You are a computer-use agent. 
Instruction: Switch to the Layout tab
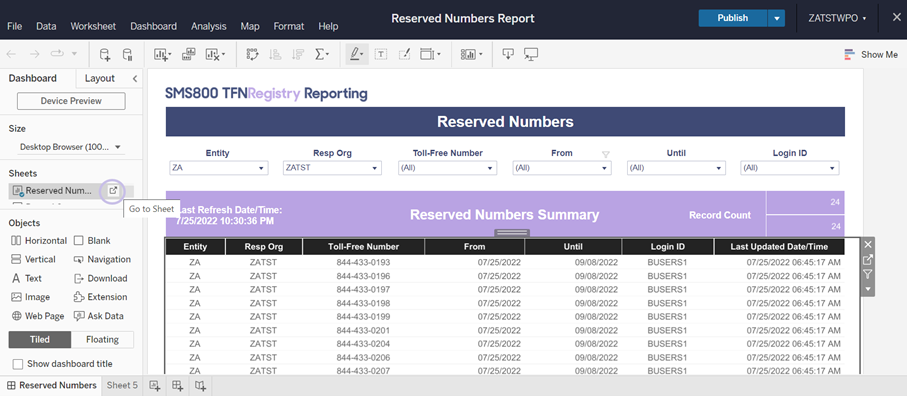click(x=99, y=79)
